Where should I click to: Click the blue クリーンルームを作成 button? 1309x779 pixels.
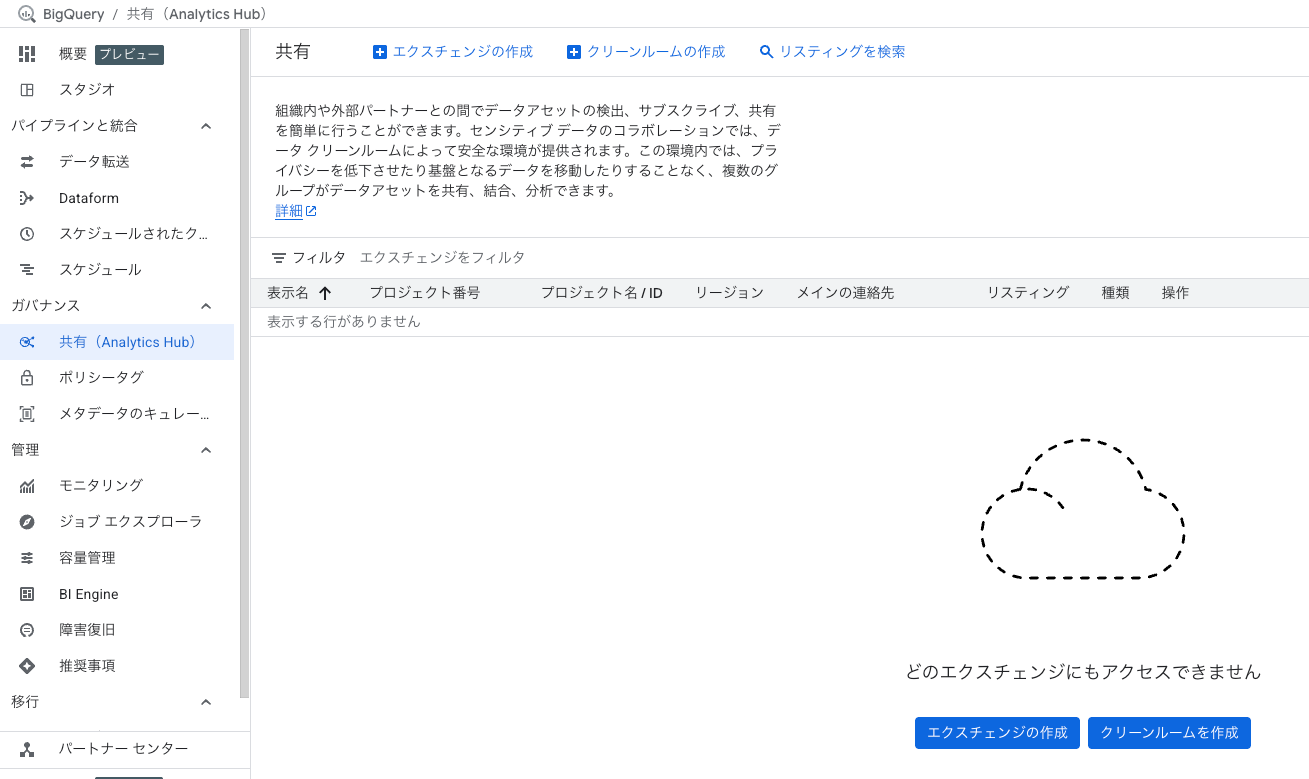(1169, 733)
